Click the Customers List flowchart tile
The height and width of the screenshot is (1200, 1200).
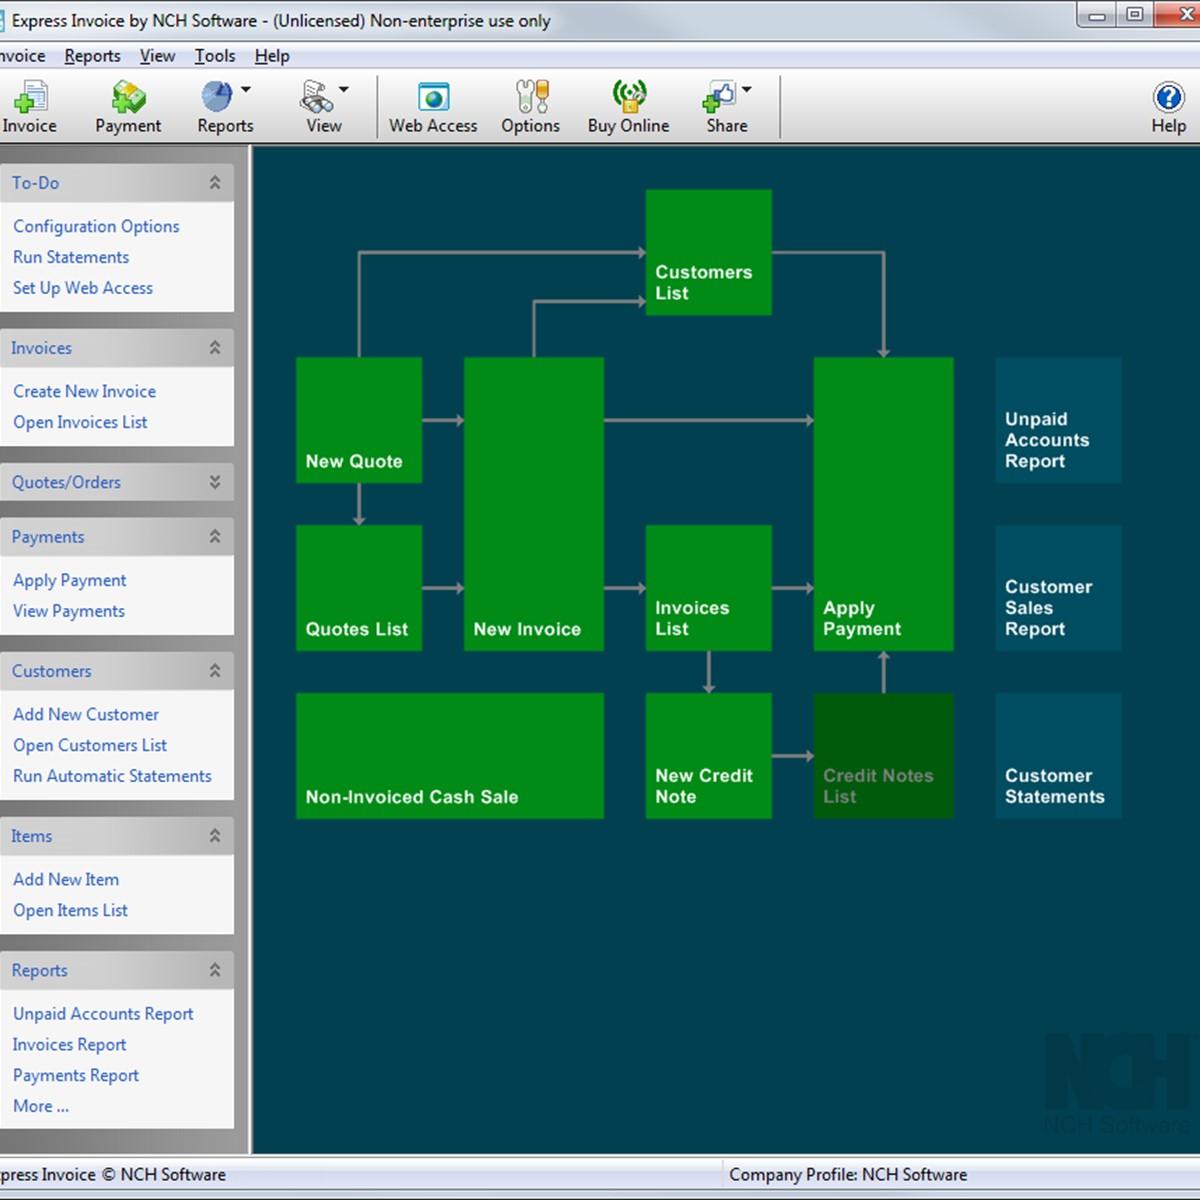coord(708,252)
